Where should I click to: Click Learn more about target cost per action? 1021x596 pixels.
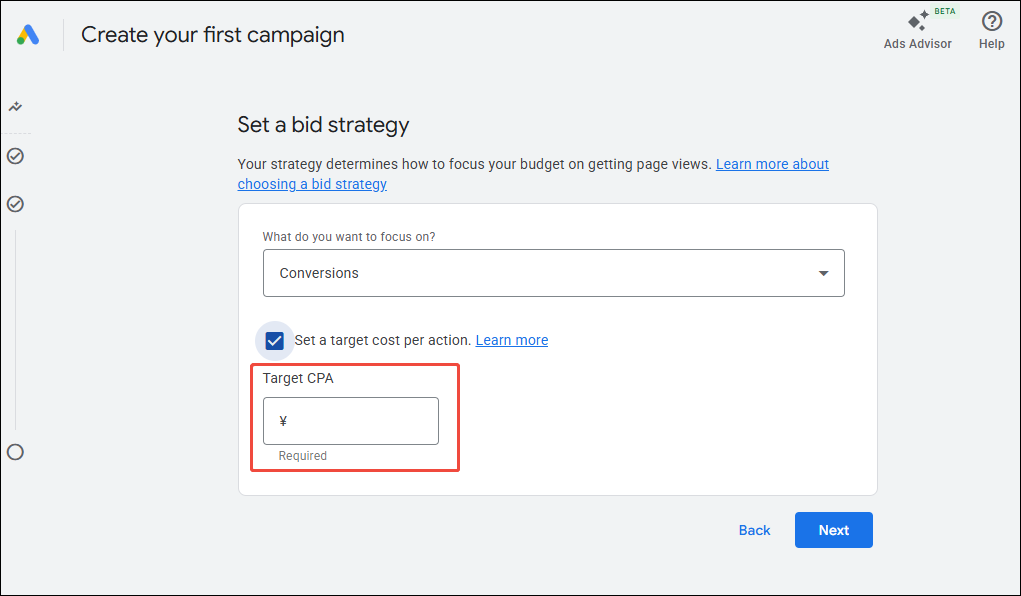[x=511, y=340]
